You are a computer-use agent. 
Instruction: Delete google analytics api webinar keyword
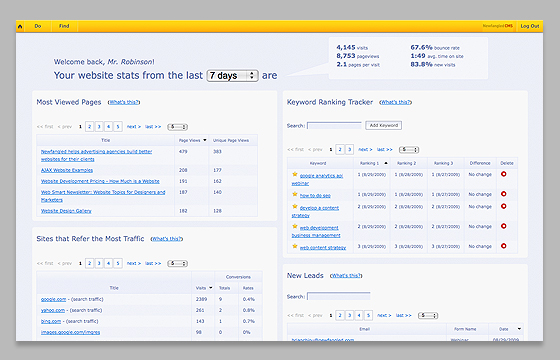coord(504,174)
